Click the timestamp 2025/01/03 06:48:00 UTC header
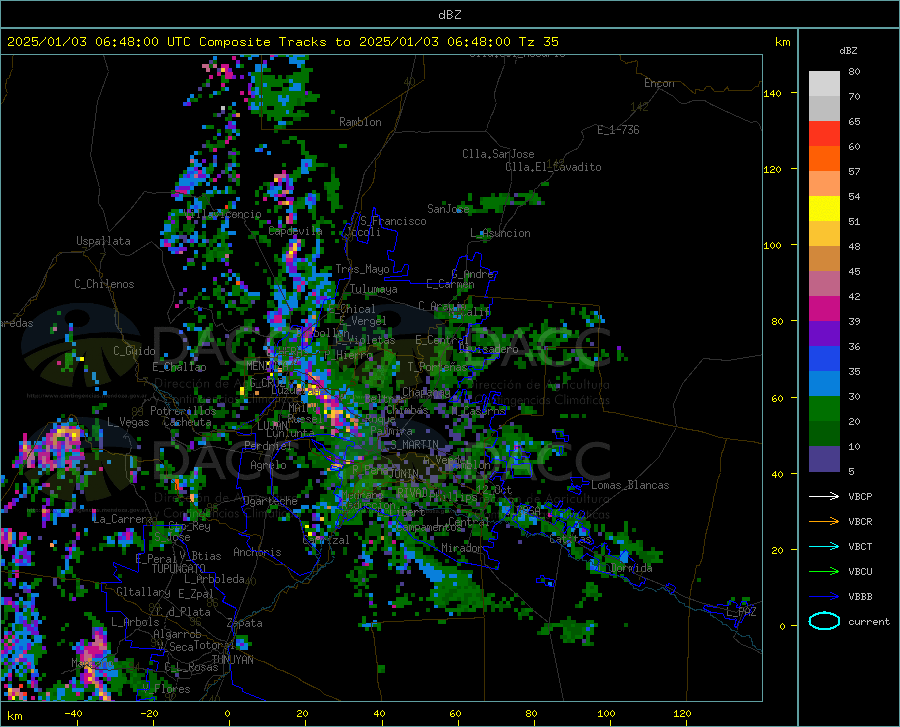Image resolution: width=900 pixels, height=727 pixels. pos(91,42)
